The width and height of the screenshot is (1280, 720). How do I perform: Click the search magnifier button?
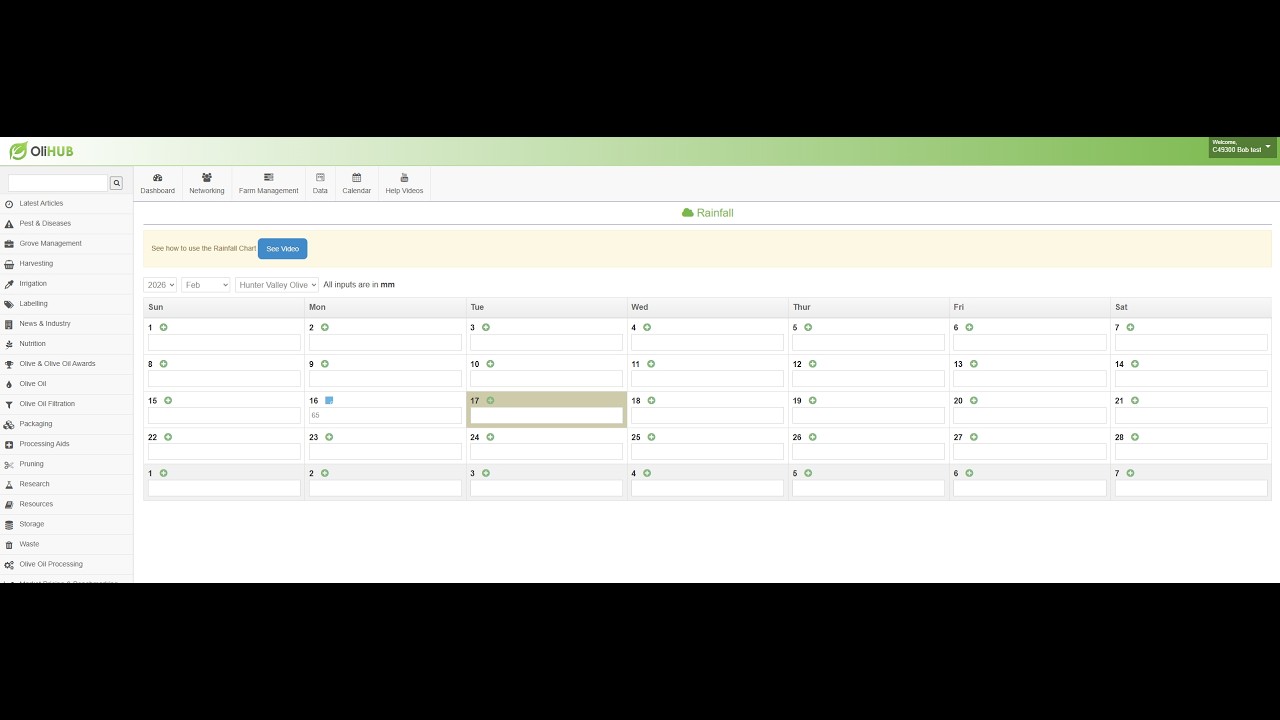coord(116,183)
